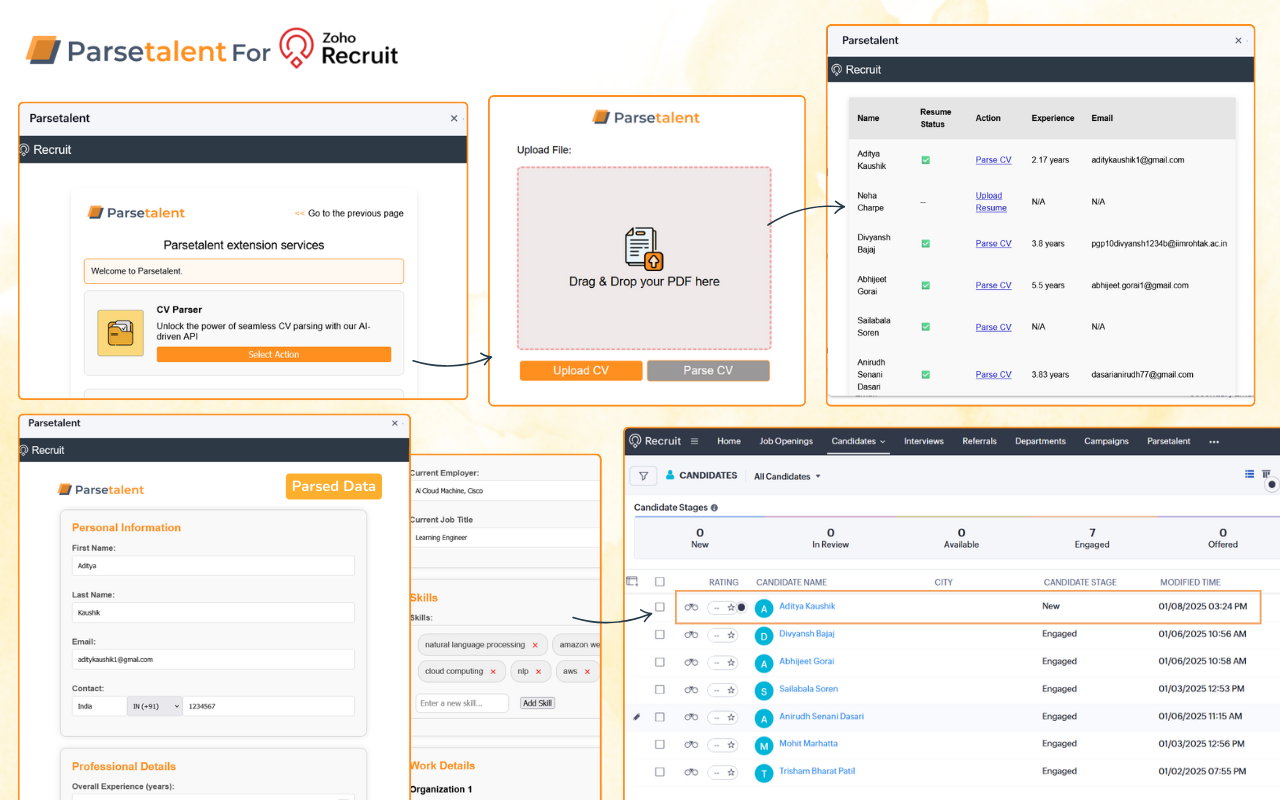Open the All Candidates view dropdown

coord(787,476)
